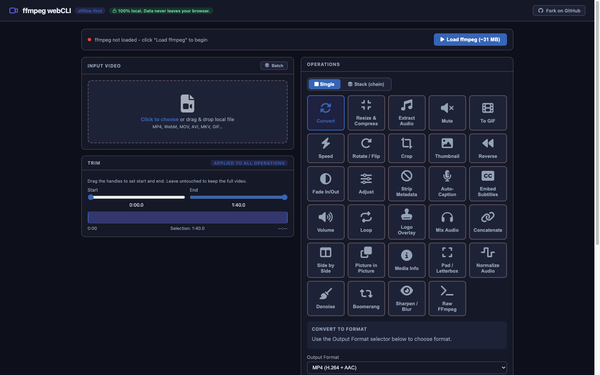Select Strip Metadata operation
The height and width of the screenshot is (375, 600).
click(407, 184)
